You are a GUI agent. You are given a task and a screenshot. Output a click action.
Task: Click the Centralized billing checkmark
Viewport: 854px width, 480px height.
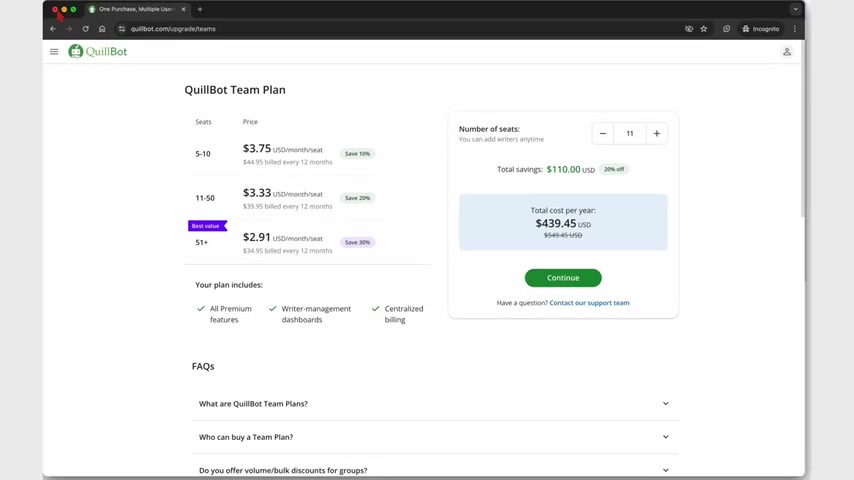[x=376, y=308]
